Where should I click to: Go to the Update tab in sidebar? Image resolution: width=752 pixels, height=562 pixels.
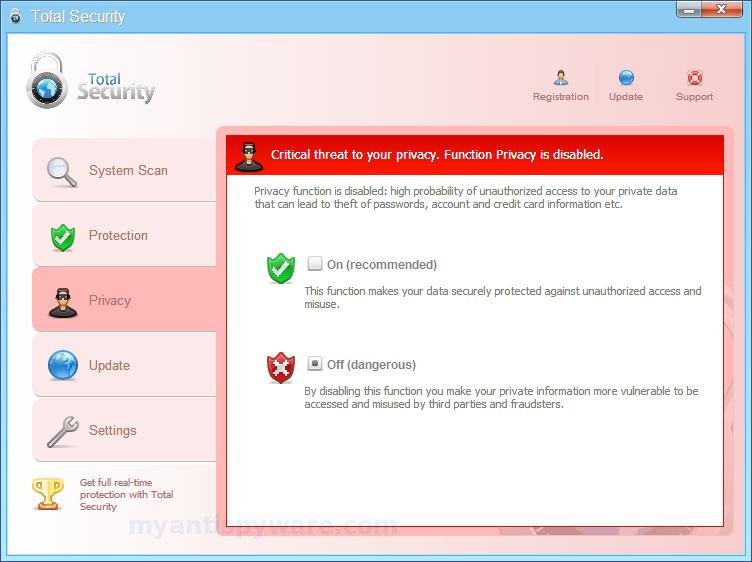(124, 365)
